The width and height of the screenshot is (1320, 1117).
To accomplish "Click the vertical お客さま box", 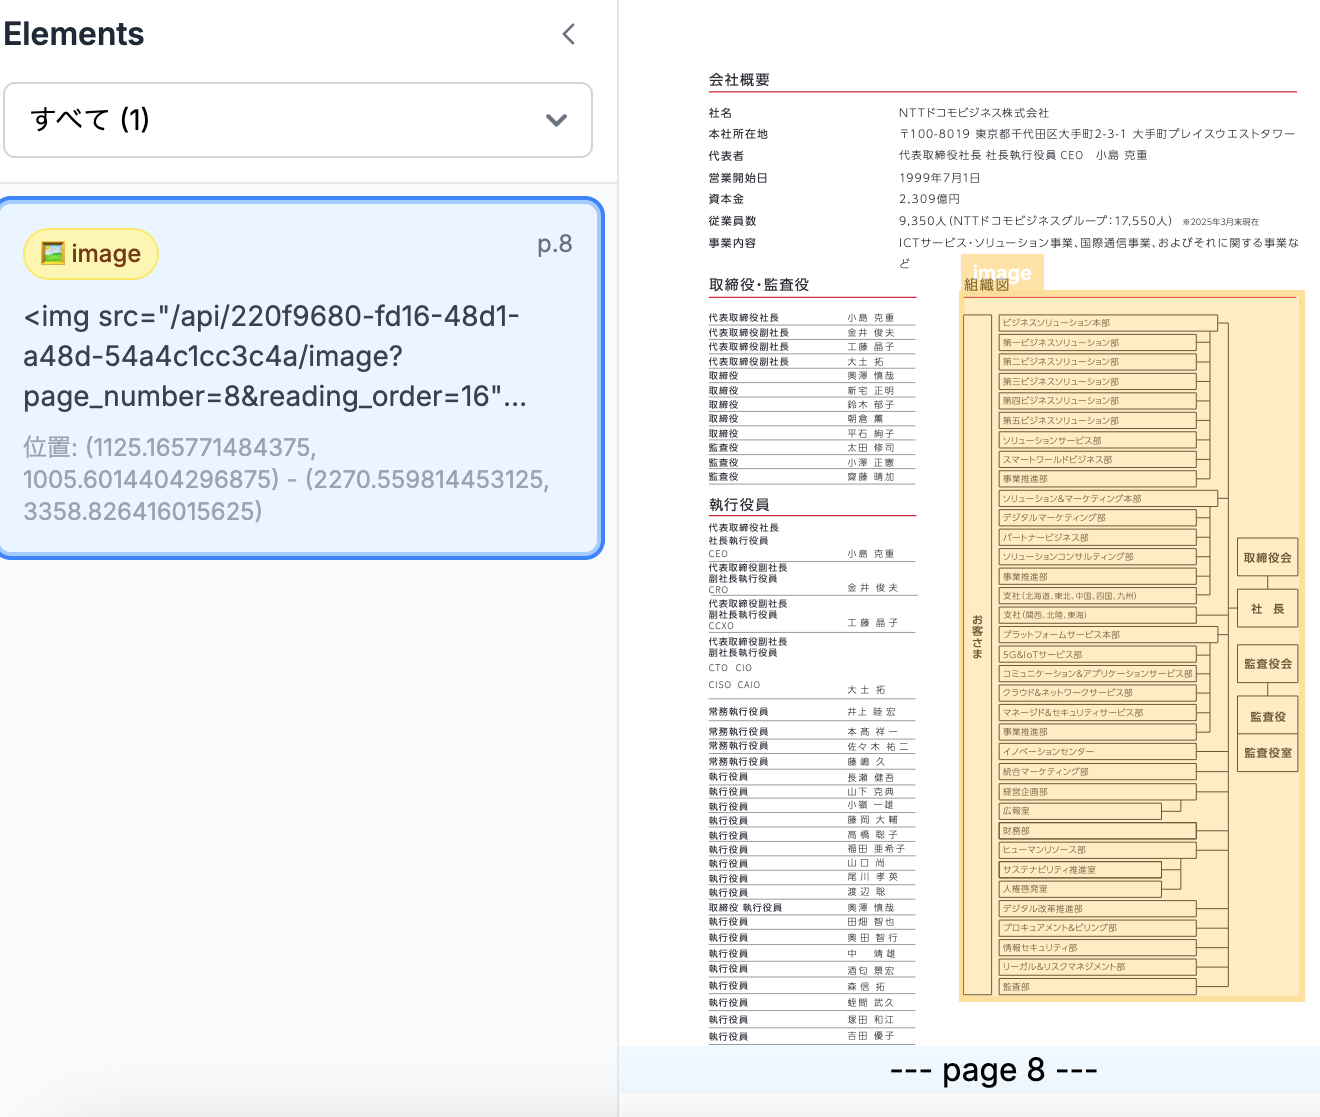I will (x=977, y=653).
